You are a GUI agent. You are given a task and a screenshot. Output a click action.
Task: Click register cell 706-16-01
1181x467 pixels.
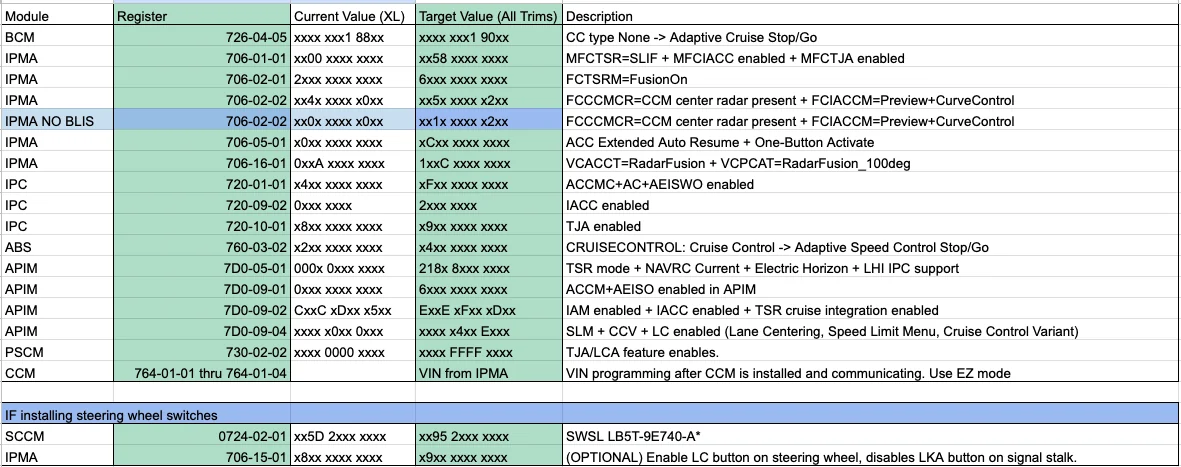click(202, 163)
